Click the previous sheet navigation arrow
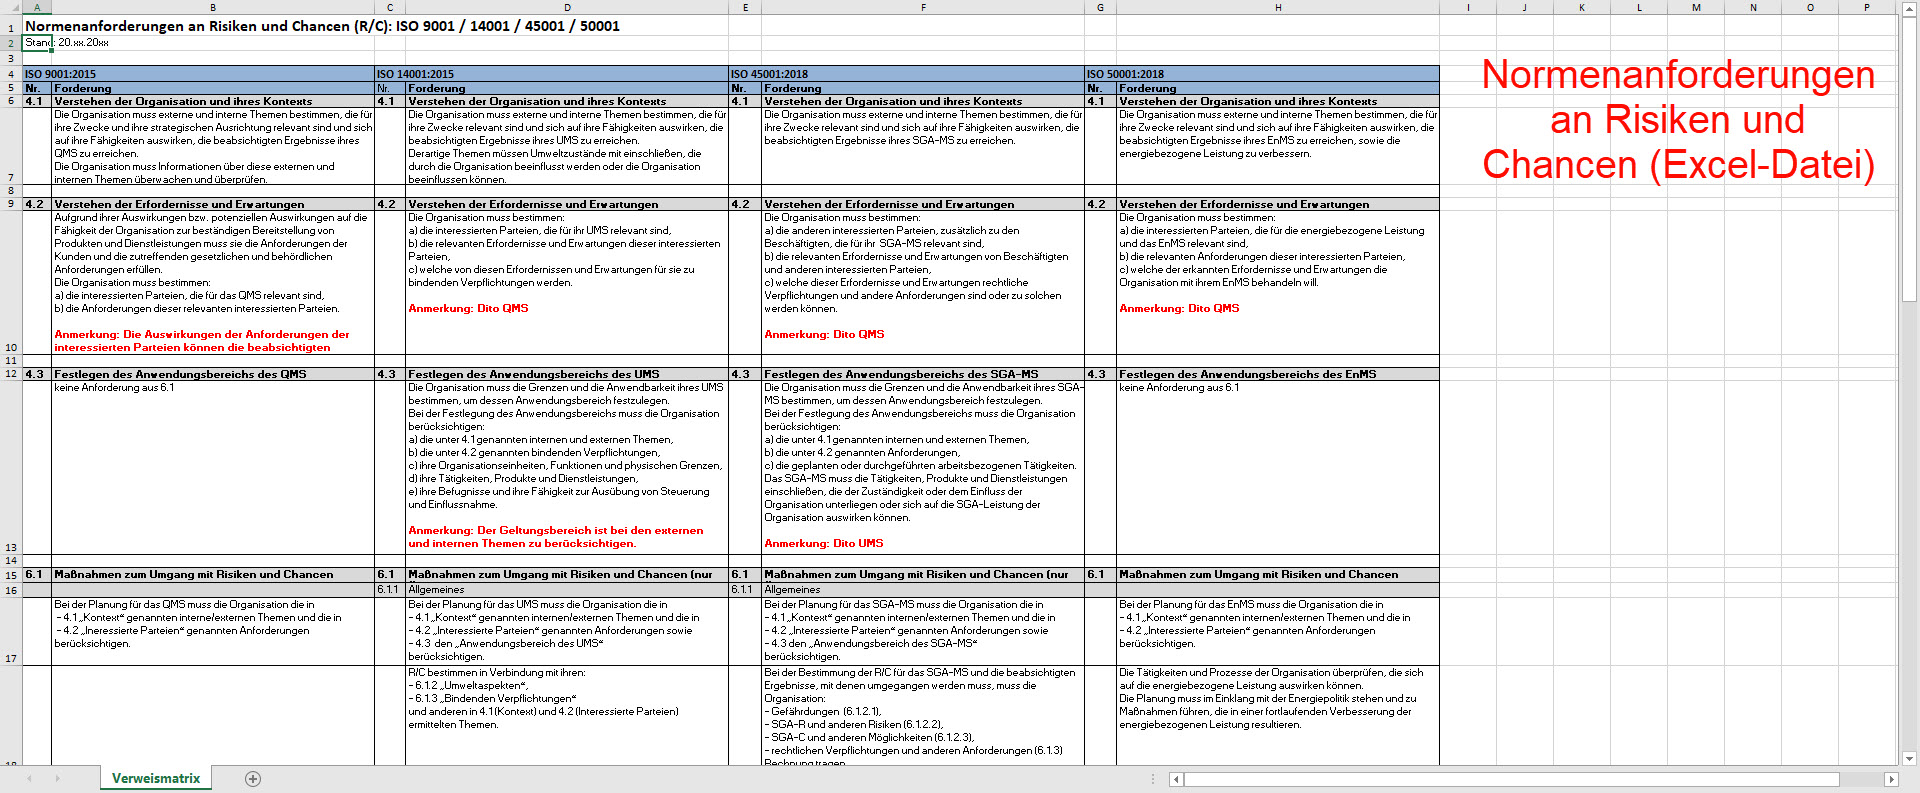The image size is (1920, 793). coord(29,779)
